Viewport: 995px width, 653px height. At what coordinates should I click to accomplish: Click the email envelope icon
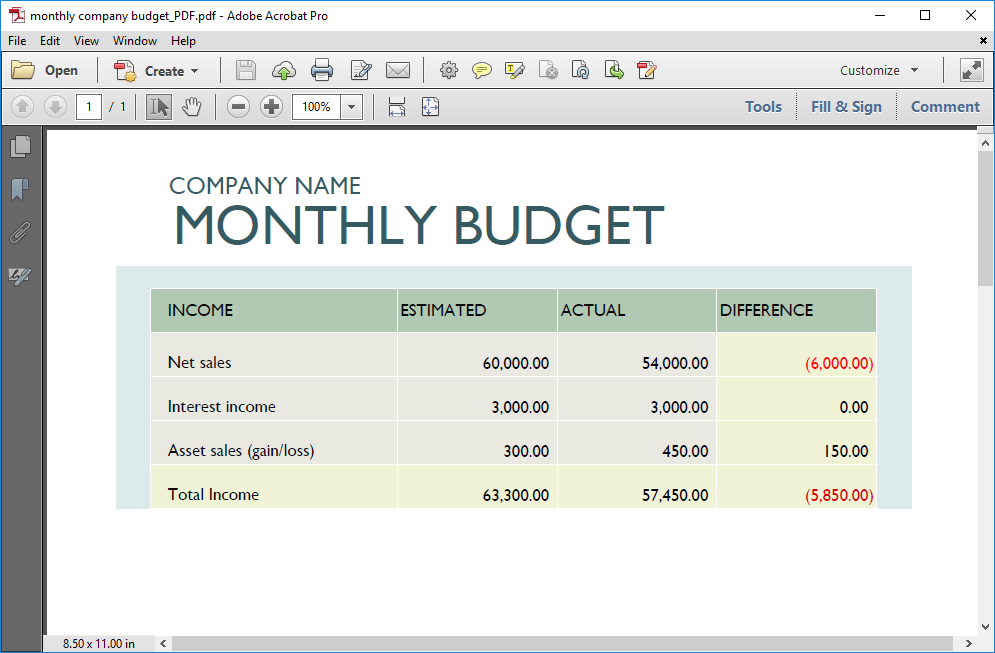tap(398, 70)
